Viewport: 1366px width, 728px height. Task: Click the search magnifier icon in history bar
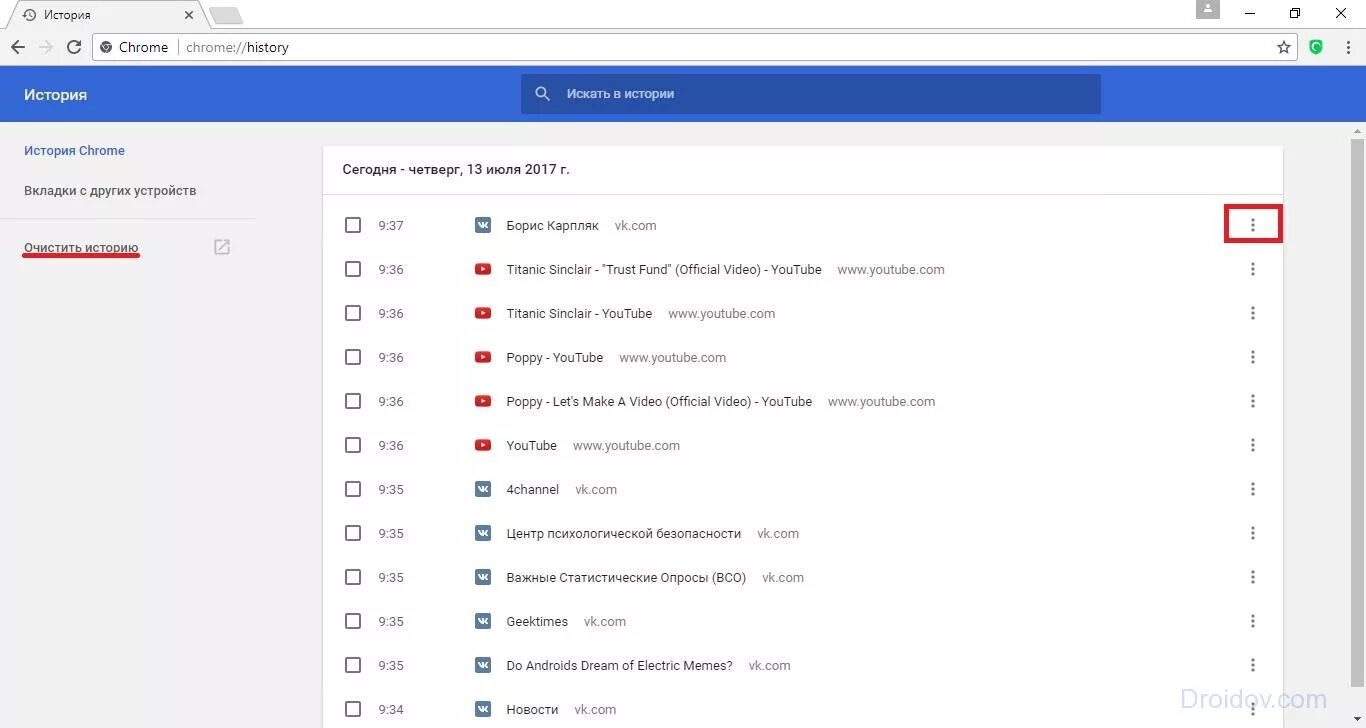543,93
